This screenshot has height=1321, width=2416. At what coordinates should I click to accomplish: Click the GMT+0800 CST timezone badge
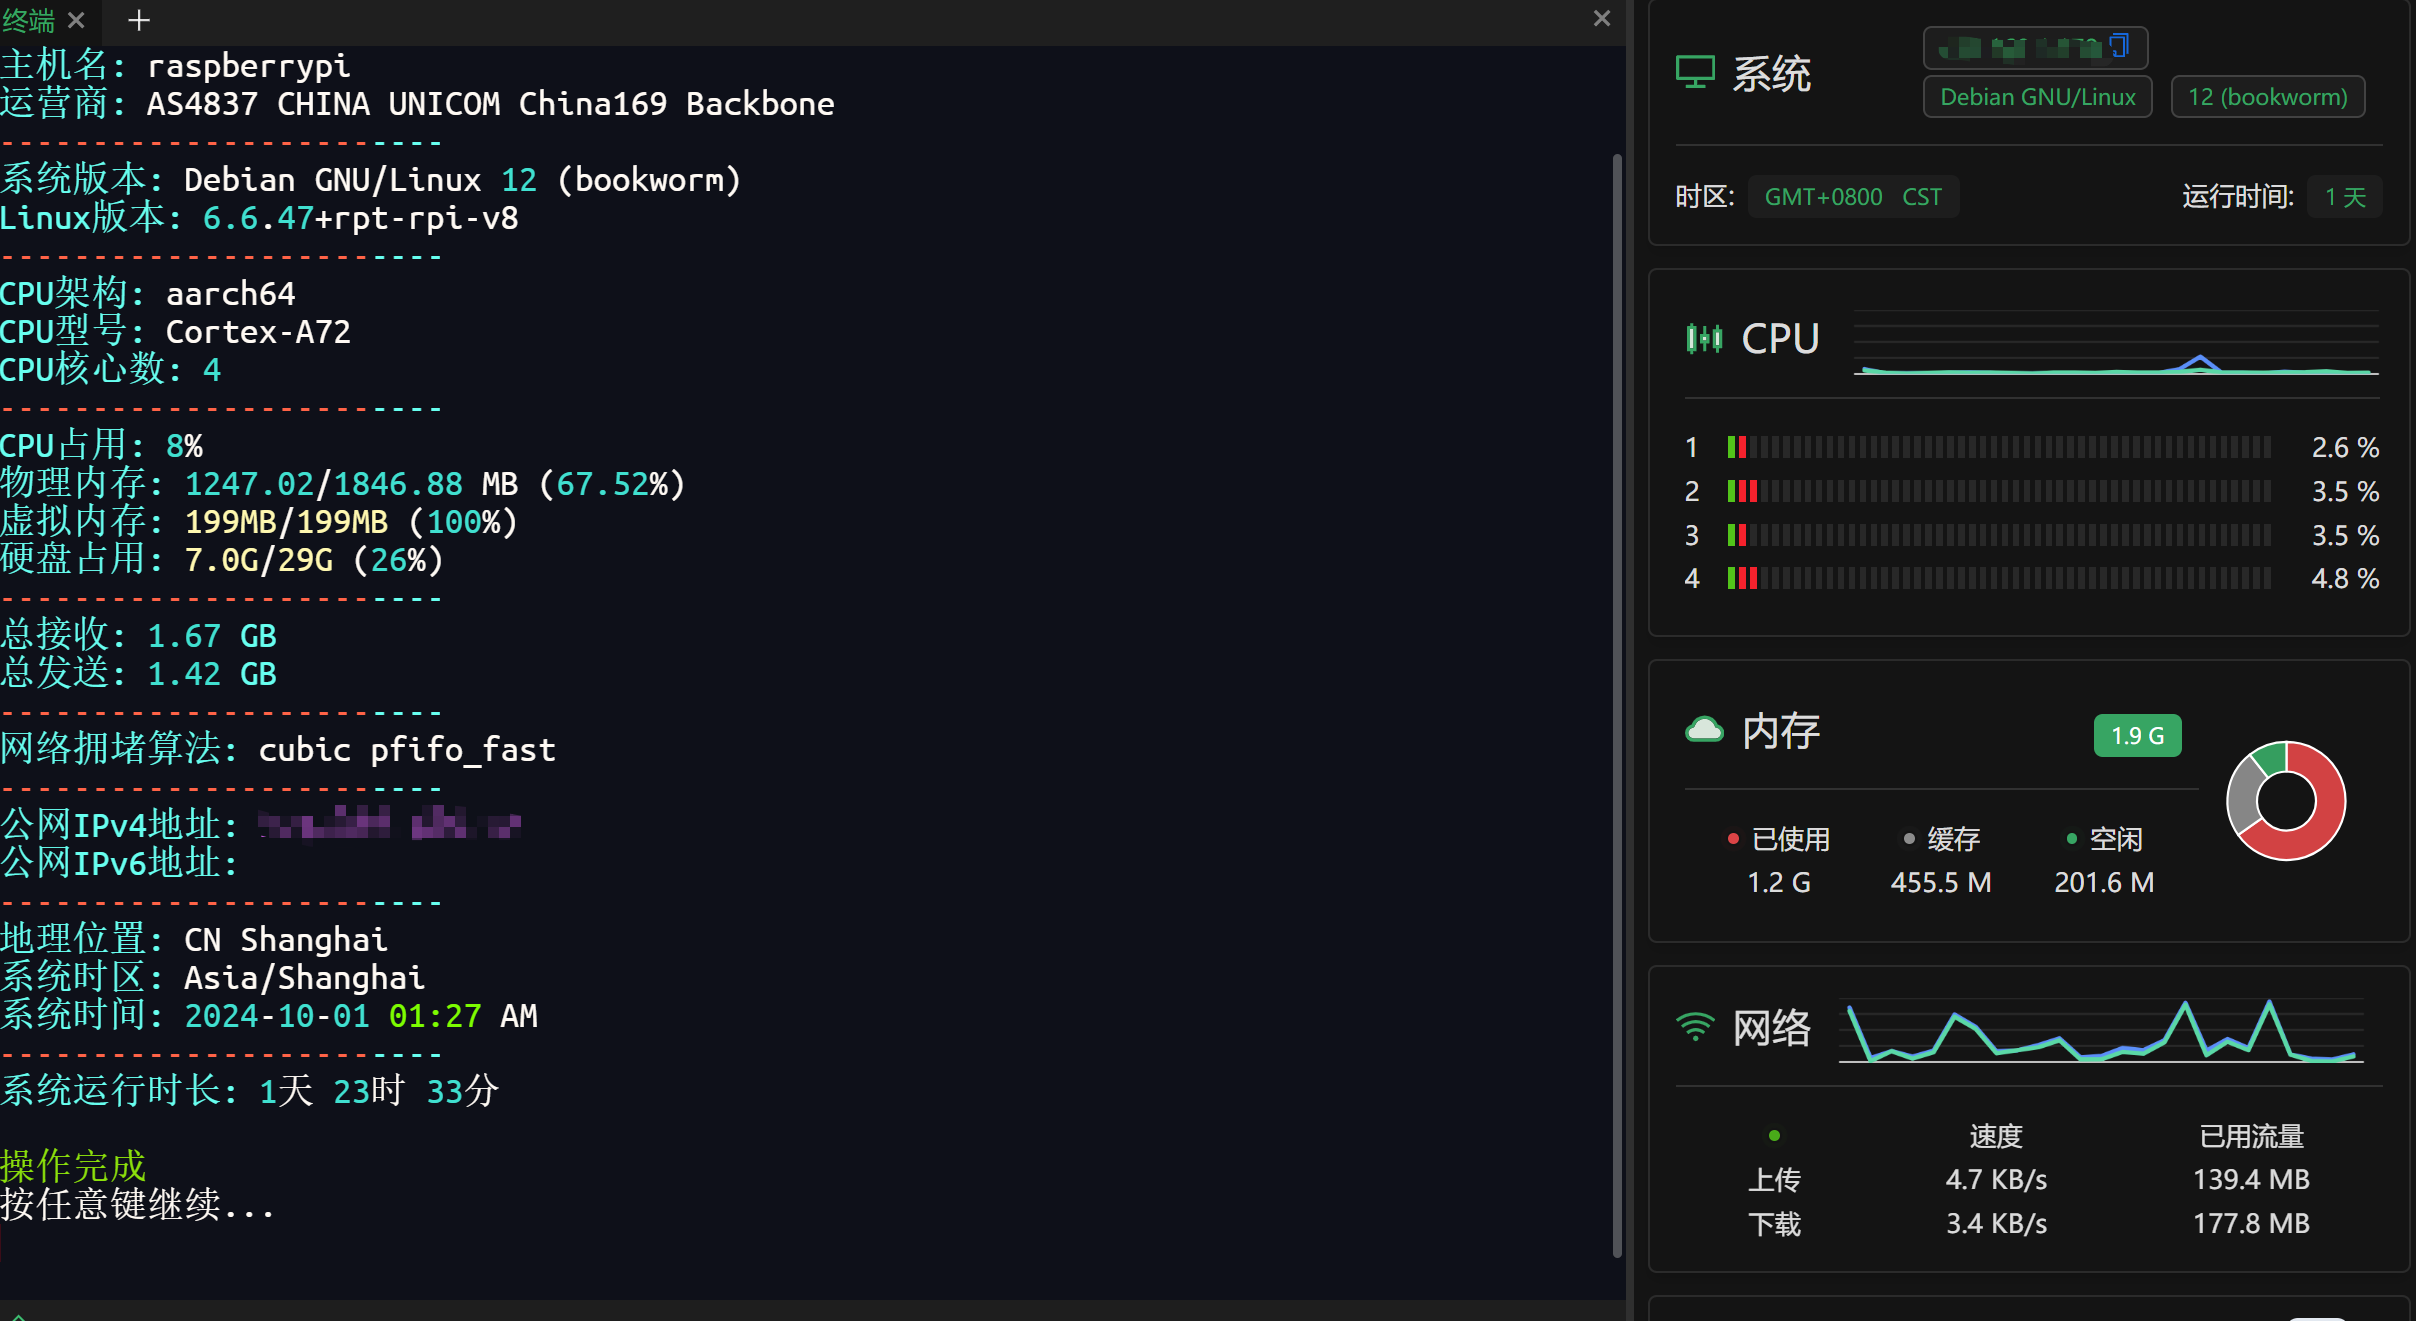[1852, 197]
